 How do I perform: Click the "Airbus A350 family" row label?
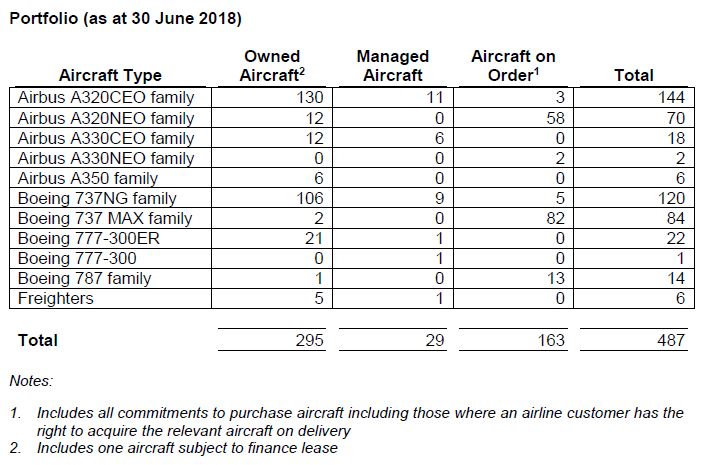[x=89, y=178]
